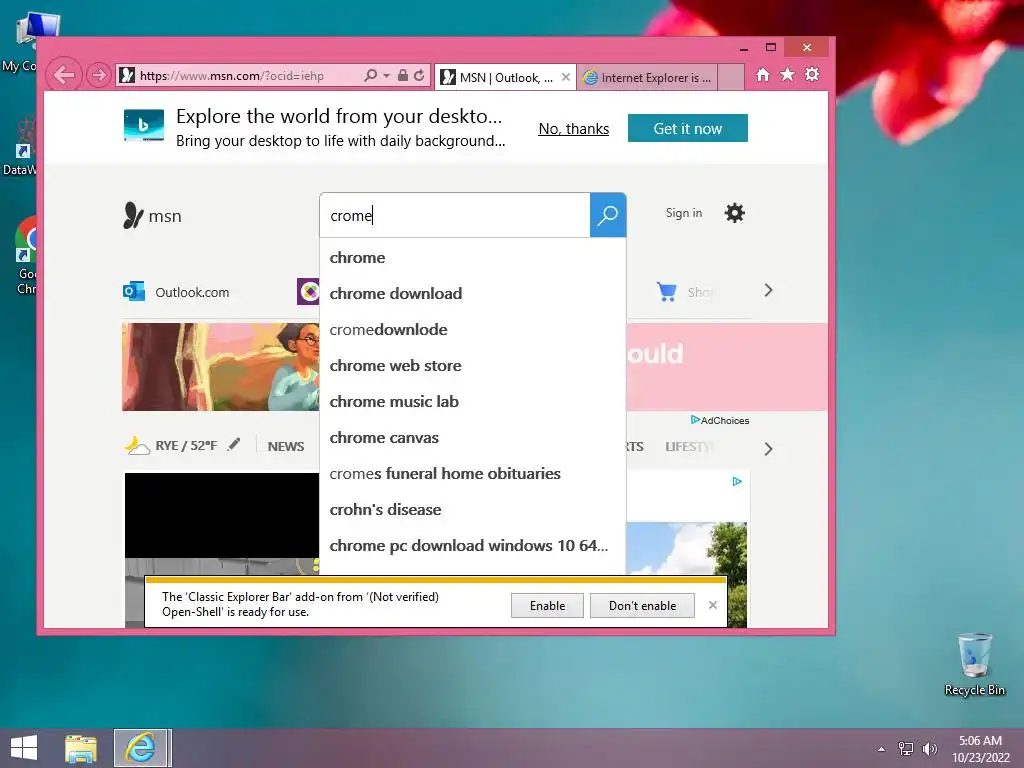Click the network tray icon
Viewport: 1024px width, 768px height.
click(x=906, y=748)
